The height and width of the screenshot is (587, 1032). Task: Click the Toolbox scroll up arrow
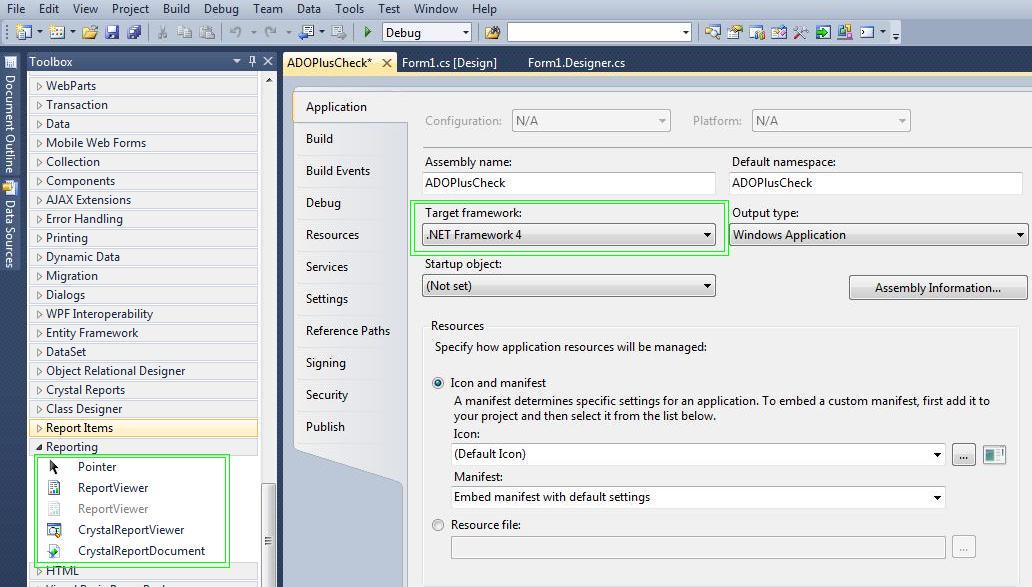click(x=269, y=80)
